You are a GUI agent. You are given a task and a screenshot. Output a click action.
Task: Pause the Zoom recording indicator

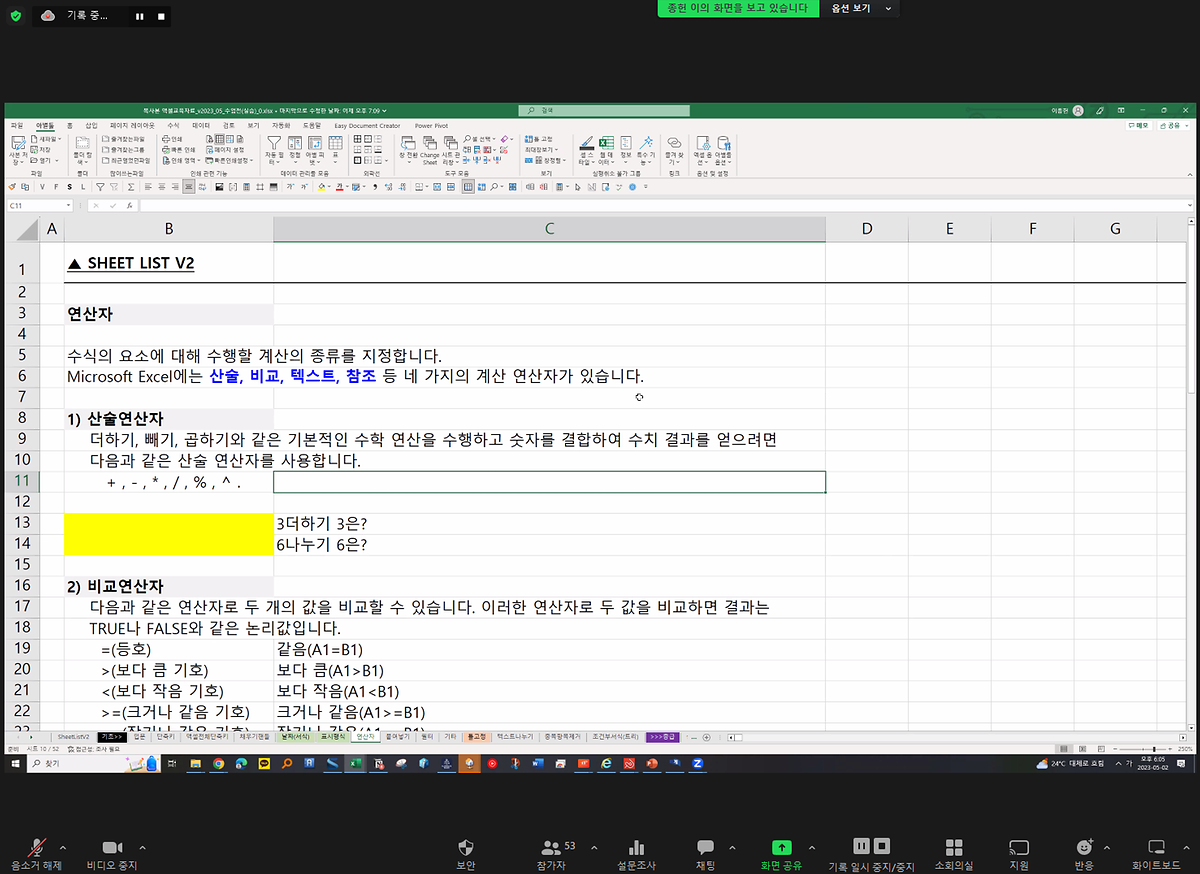pyautogui.click(x=139, y=17)
